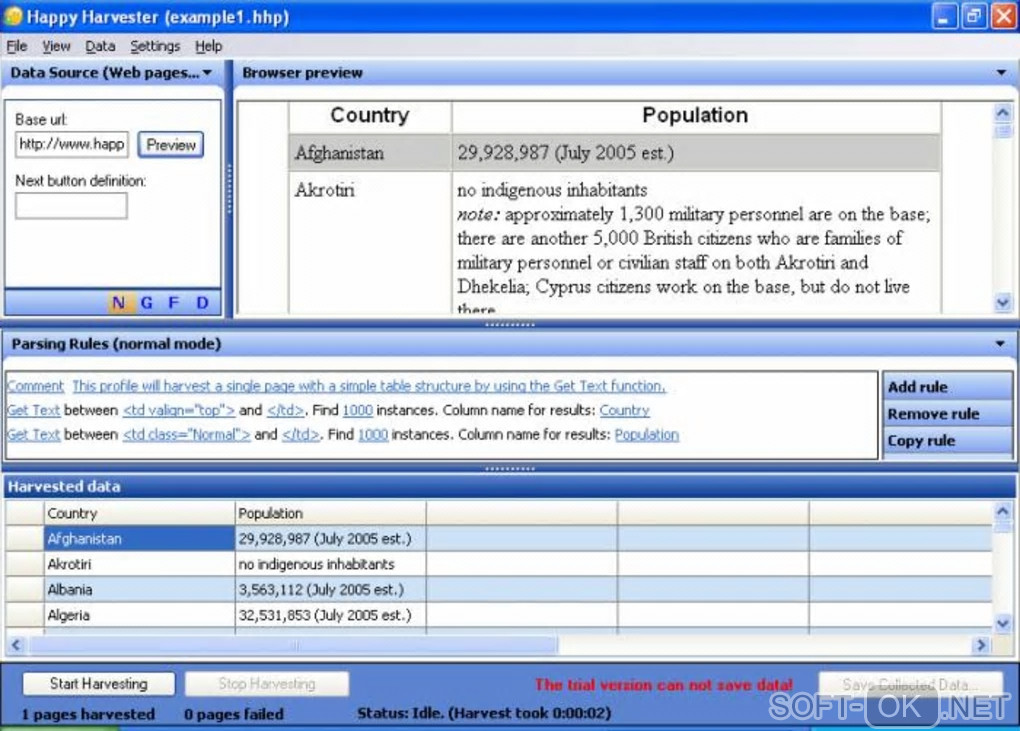Open the Data menu
1020x731 pixels.
coord(100,46)
